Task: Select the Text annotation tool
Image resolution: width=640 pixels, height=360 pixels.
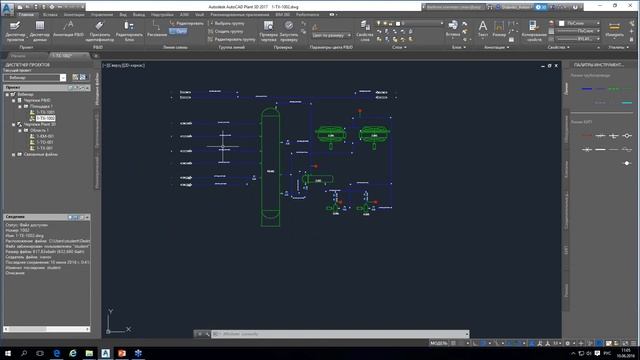Action: click(x=482, y=29)
